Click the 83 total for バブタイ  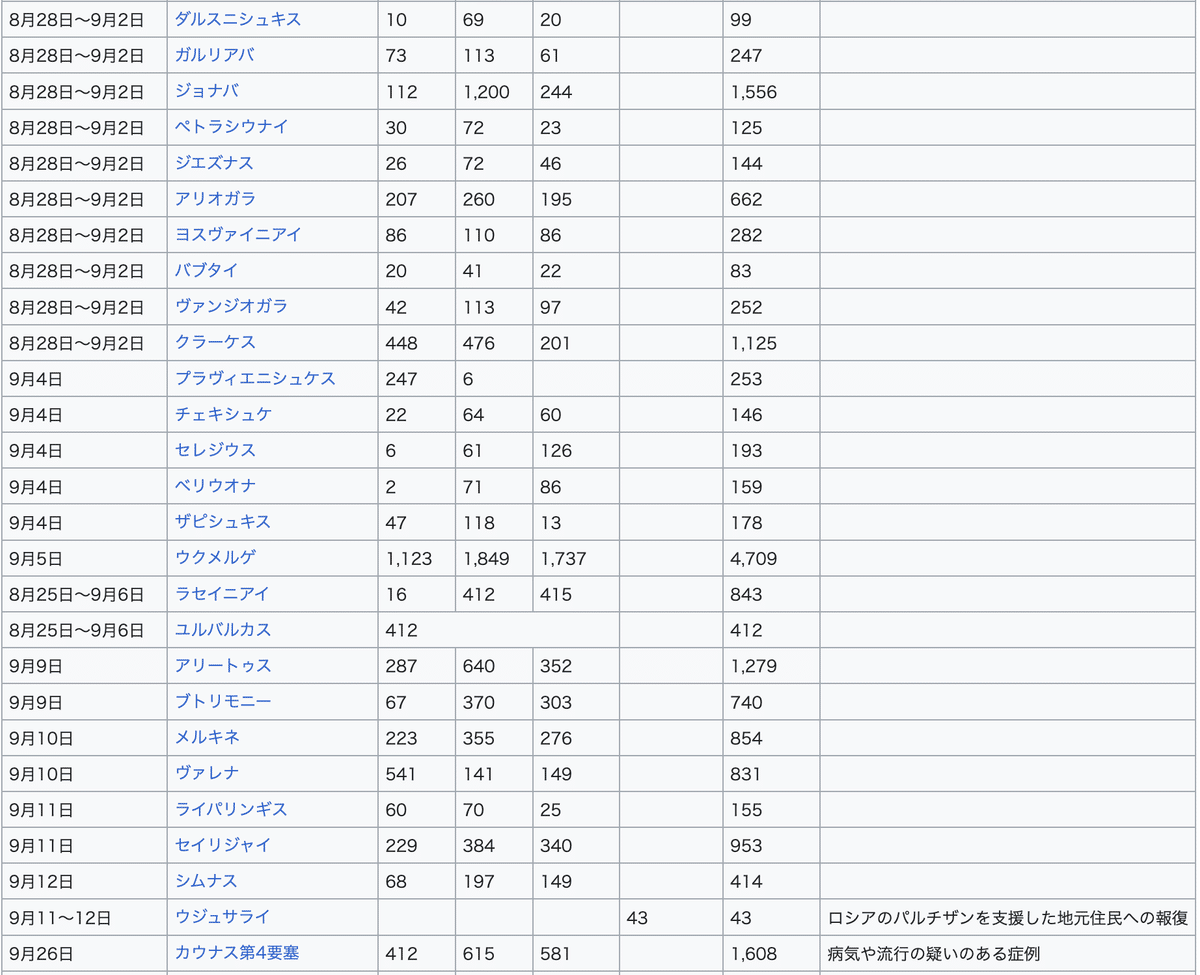pos(741,272)
